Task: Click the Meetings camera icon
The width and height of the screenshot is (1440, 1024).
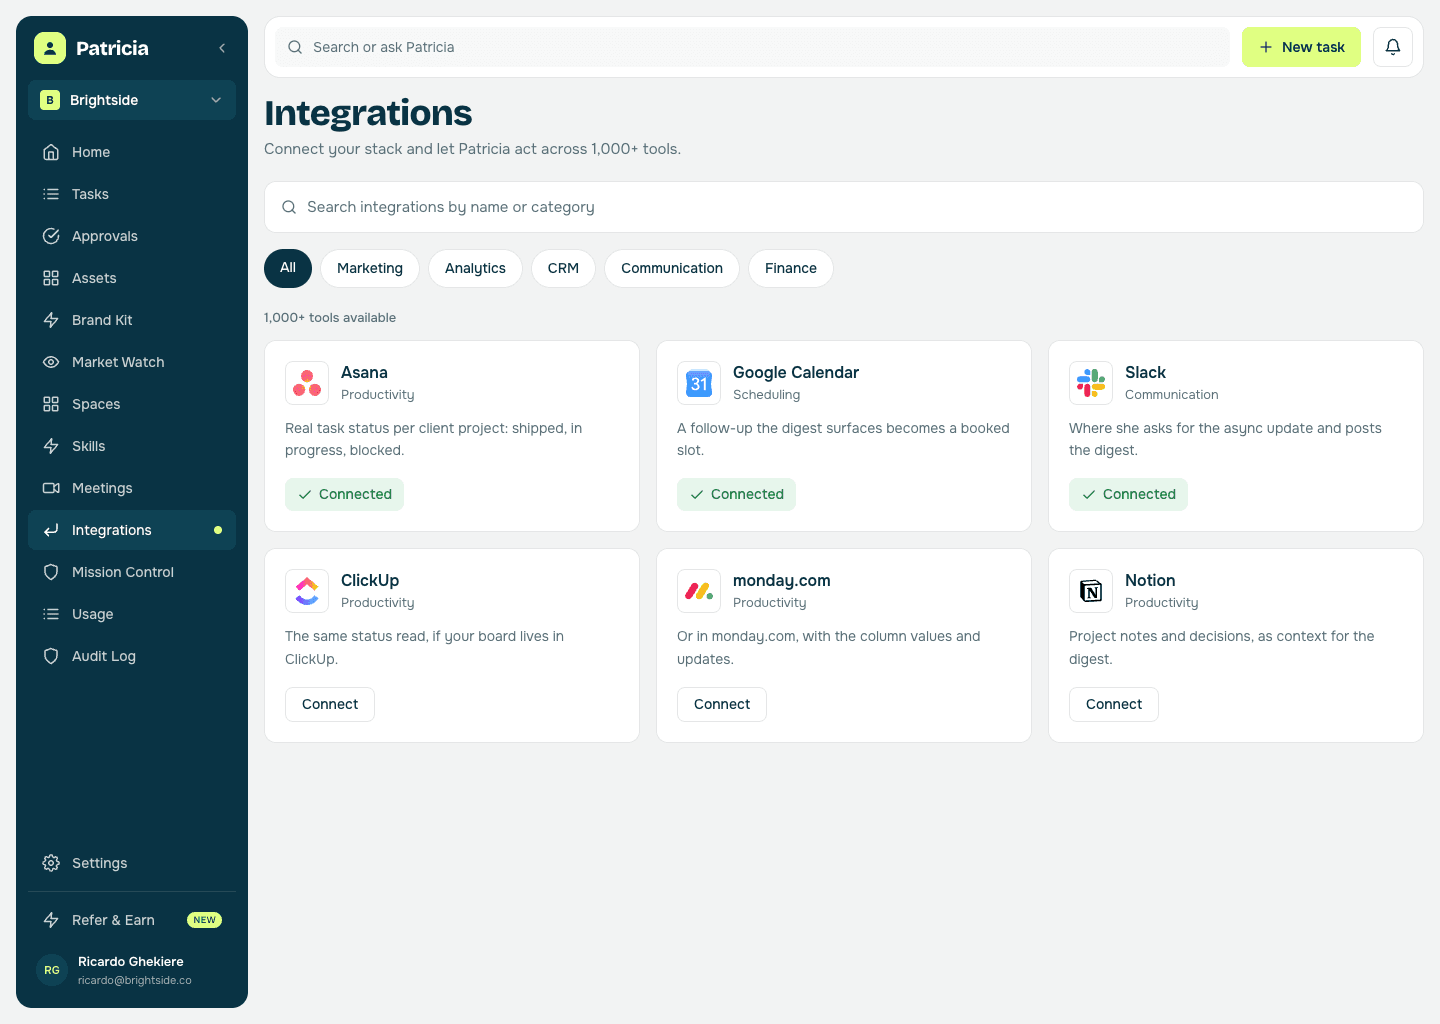Action: [x=51, y=488]
